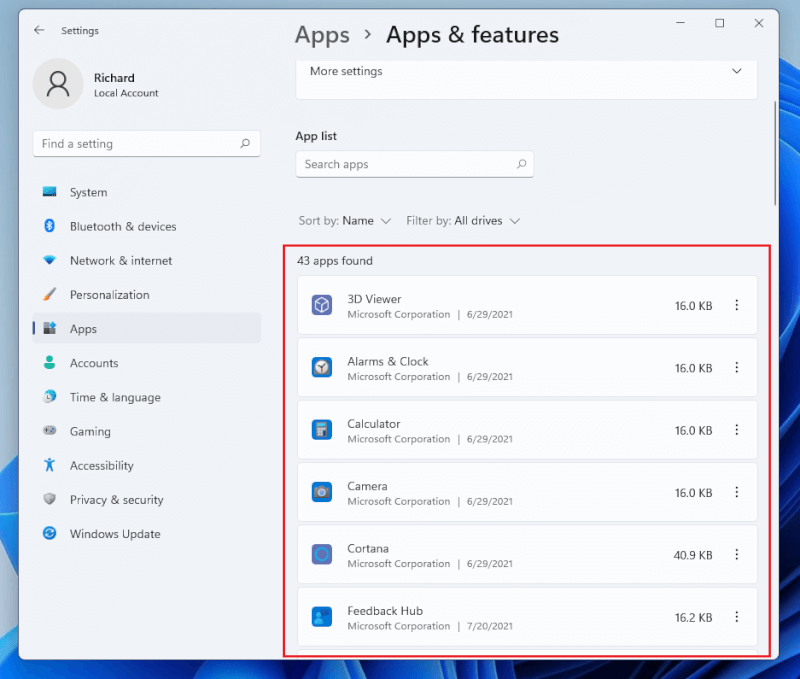Image resolution: width=800 pixels, height=679 pixels.
Task: Click the Calculator app icon
Action: [x=321, y=430]
